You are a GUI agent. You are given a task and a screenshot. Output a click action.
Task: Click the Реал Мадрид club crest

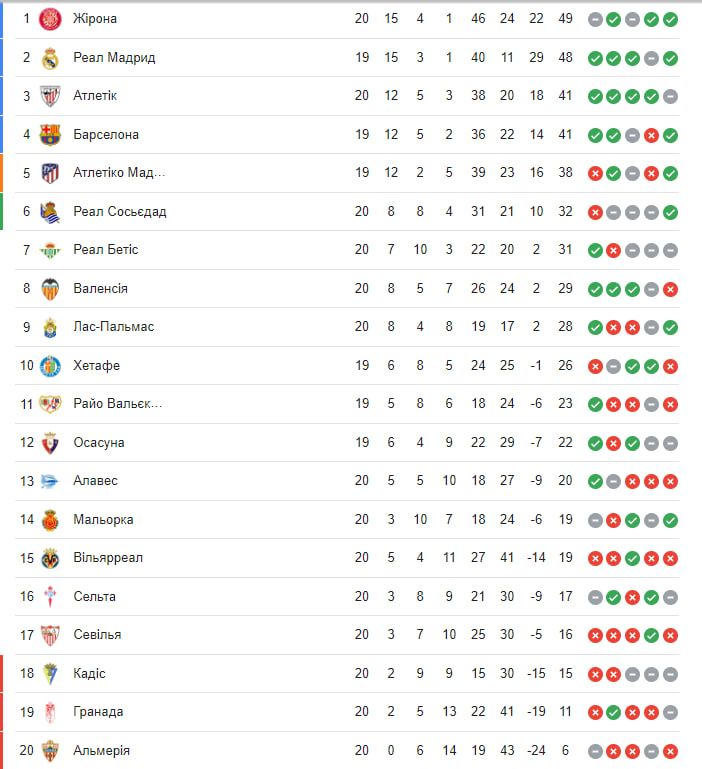pyautogui.click(x=50, y=58)
